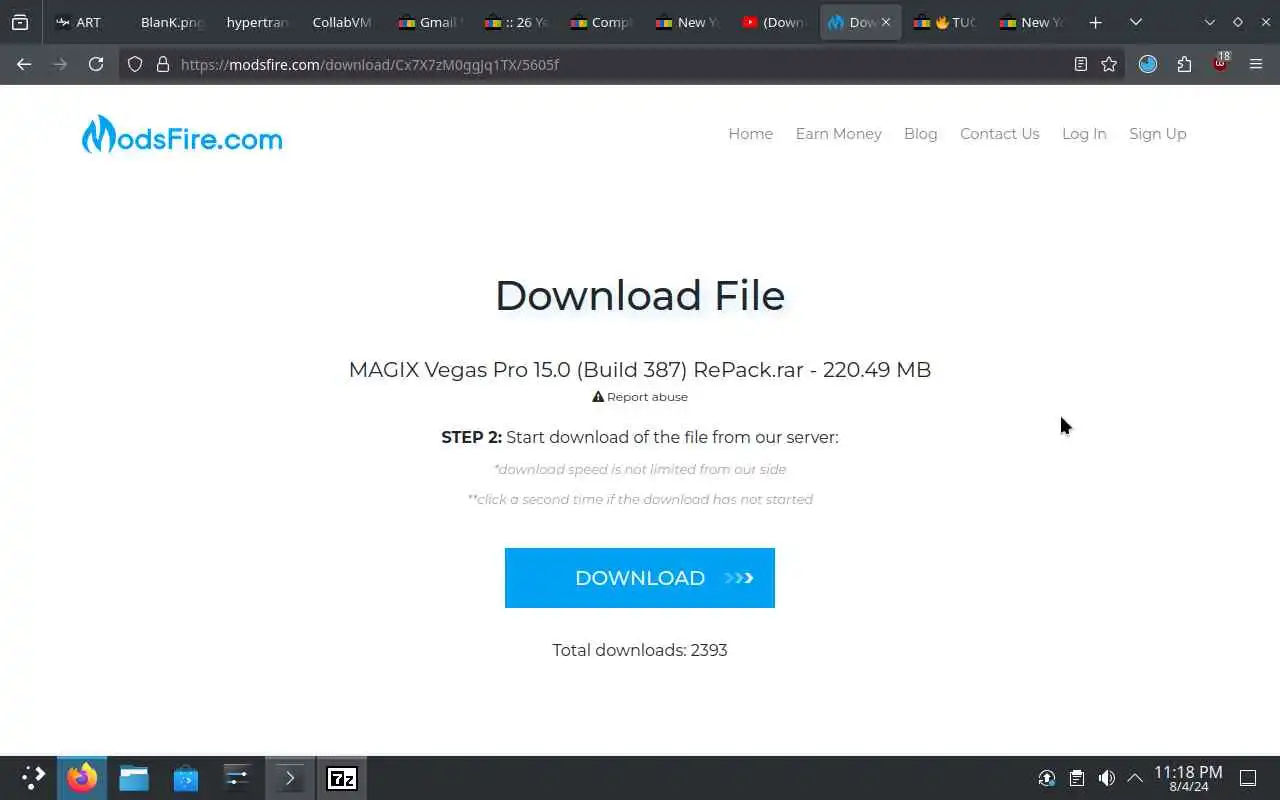
Task: Open the round blue toolbar extension icon
Action: (x=1148, y=64)
